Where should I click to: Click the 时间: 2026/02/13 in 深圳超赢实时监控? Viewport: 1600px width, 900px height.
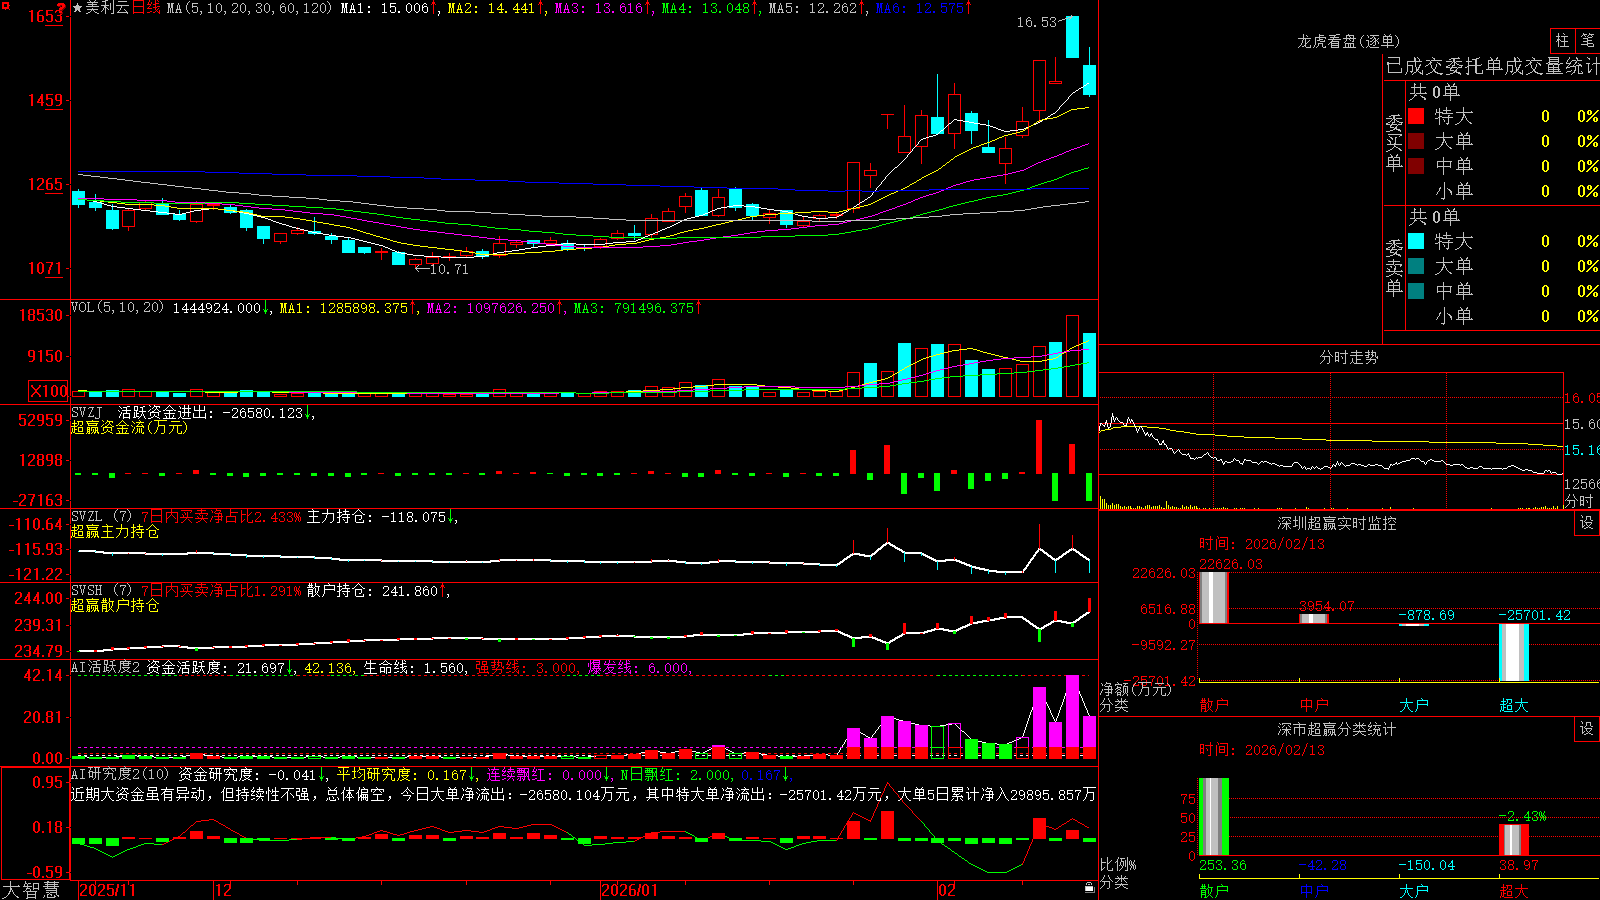tap(1262, 544)
